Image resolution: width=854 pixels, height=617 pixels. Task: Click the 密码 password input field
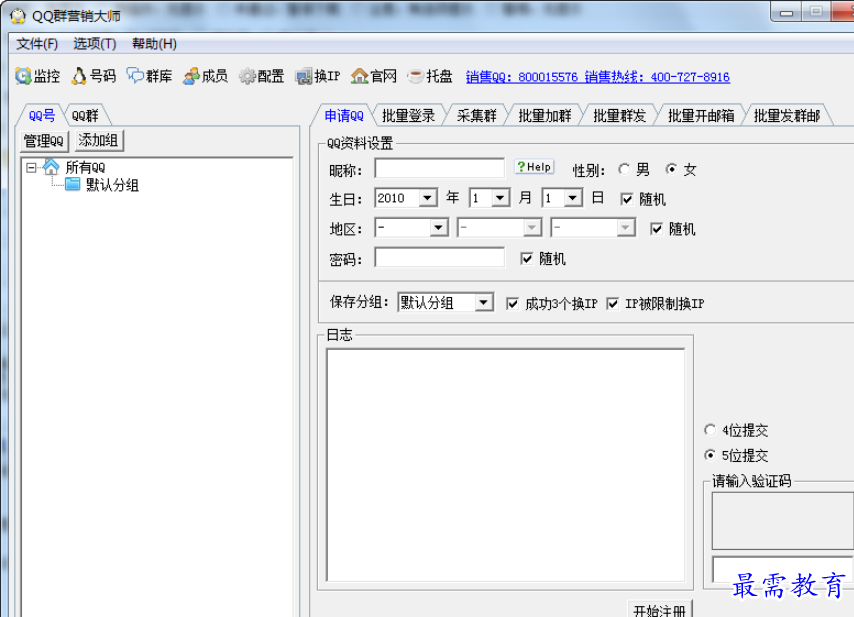pos(440,258)
